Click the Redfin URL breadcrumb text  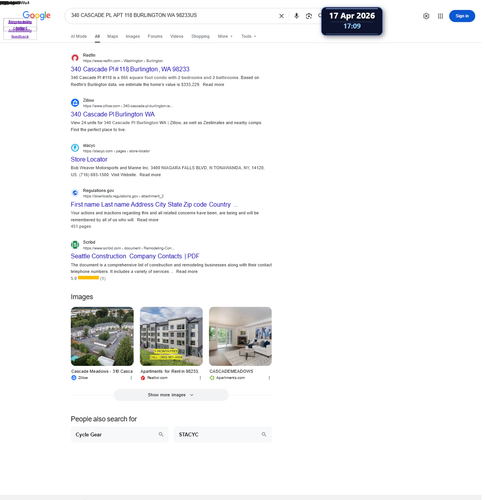click(x=123, y=61)
